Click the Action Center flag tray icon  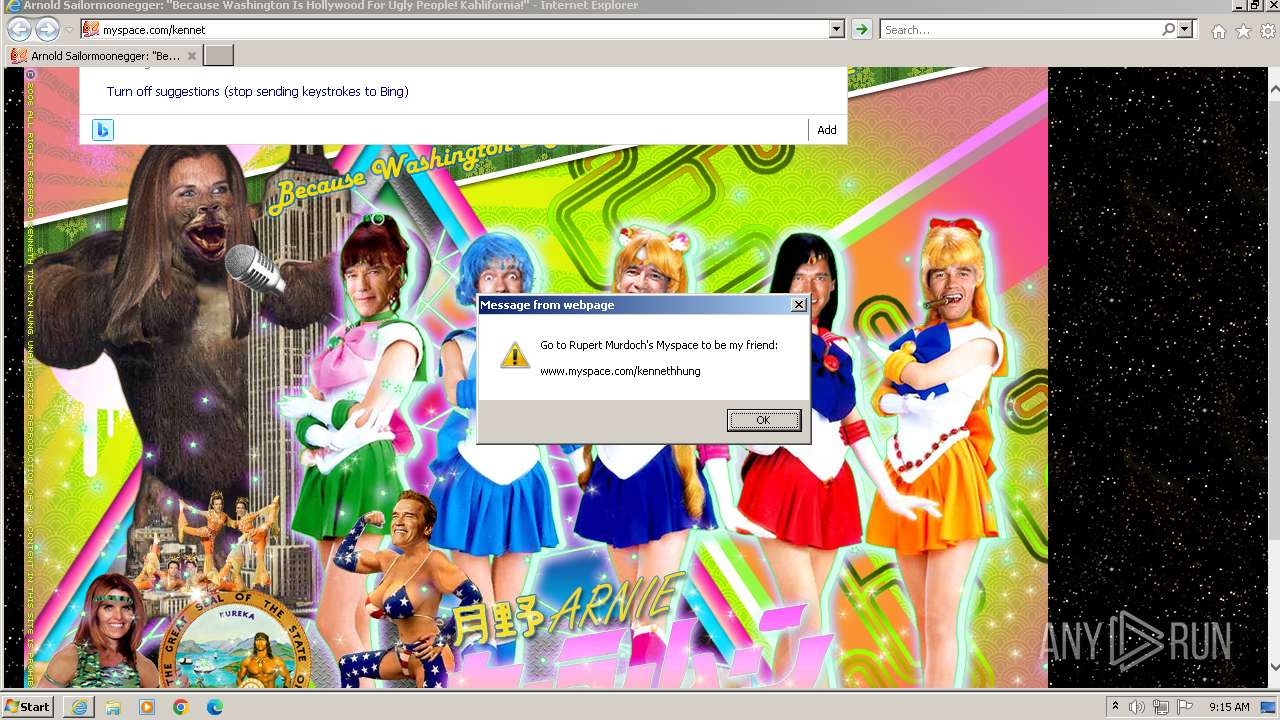[x=1185, y=707]
